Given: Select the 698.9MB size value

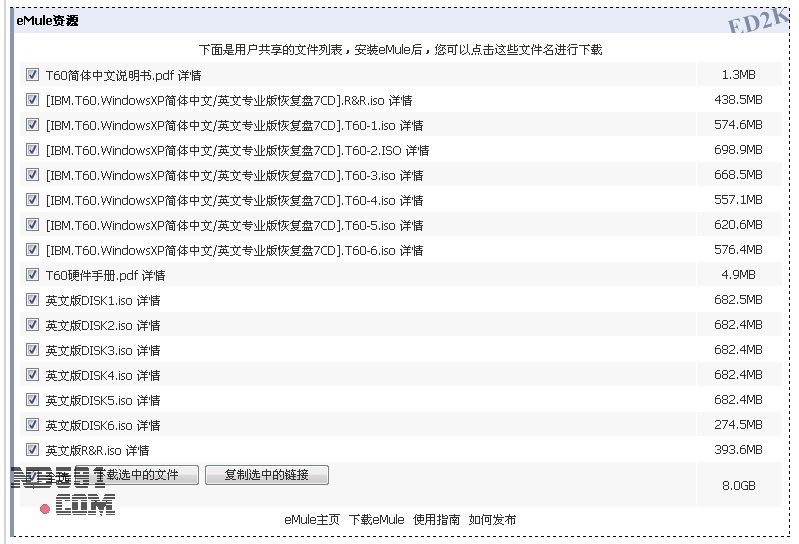Looking at the screenshot, I should (x=738, y=150).
